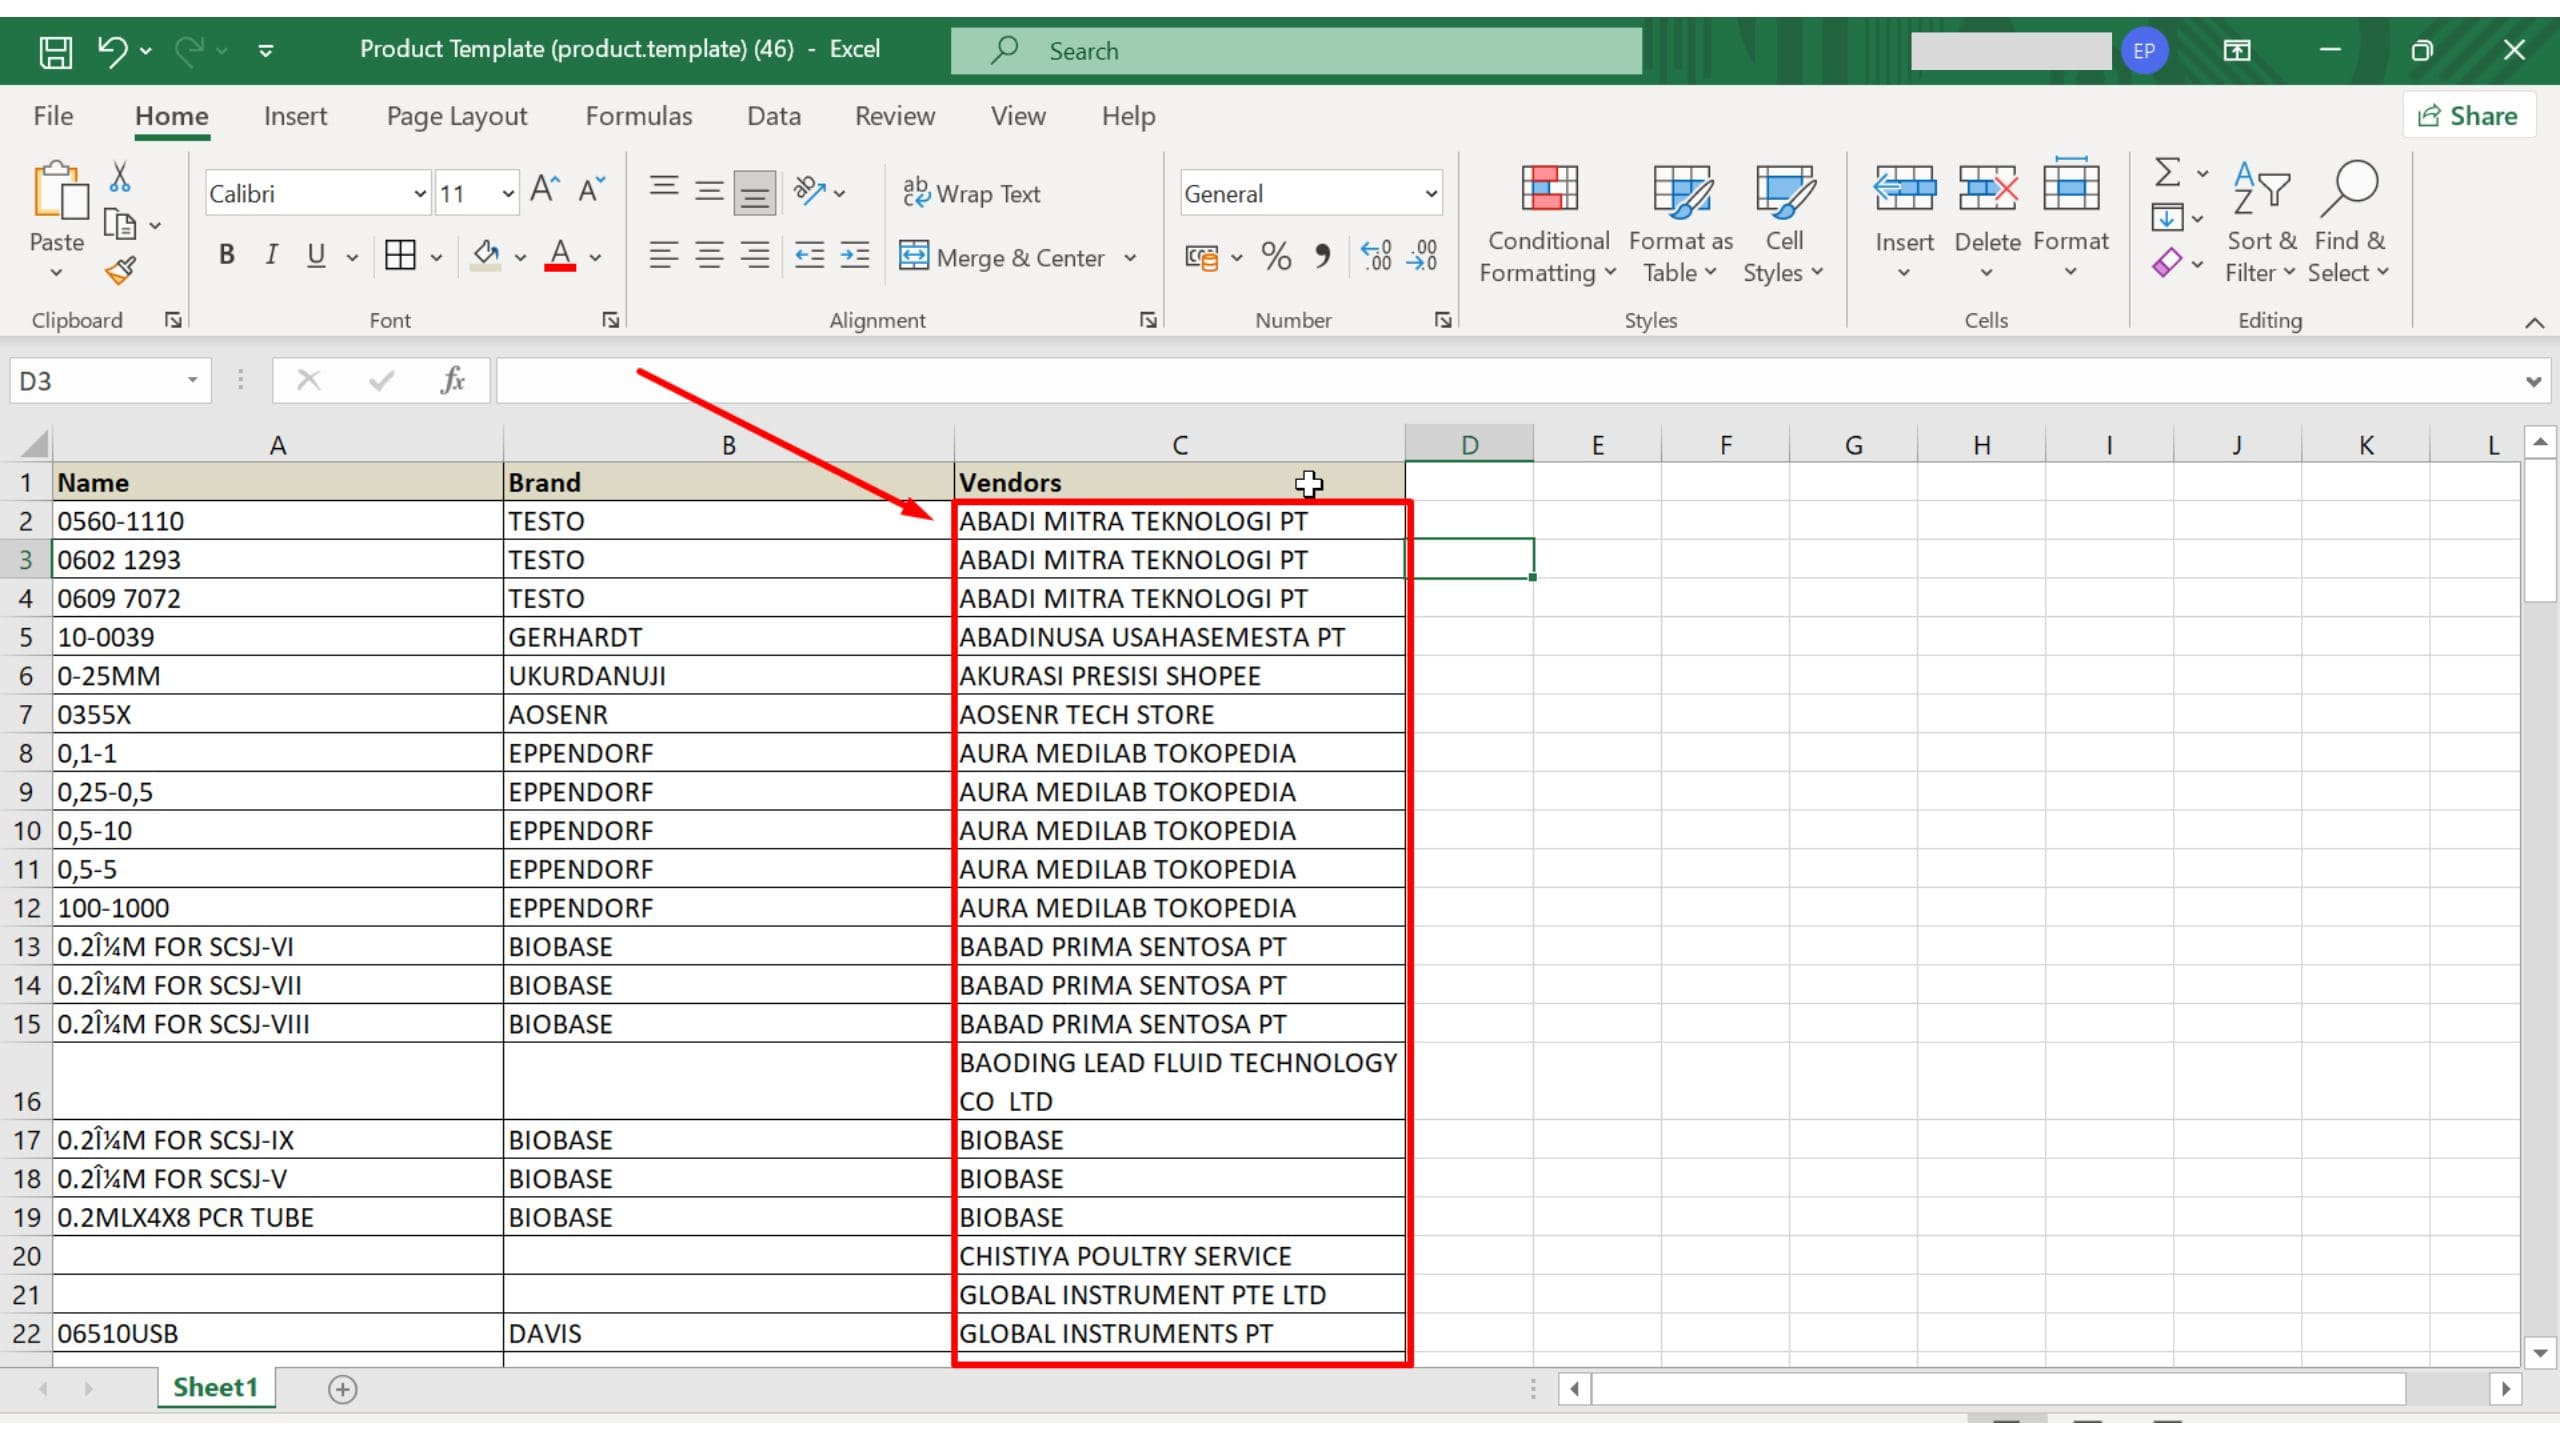
Task: Click the Percent Style icon
Action: pos(1276,256)
